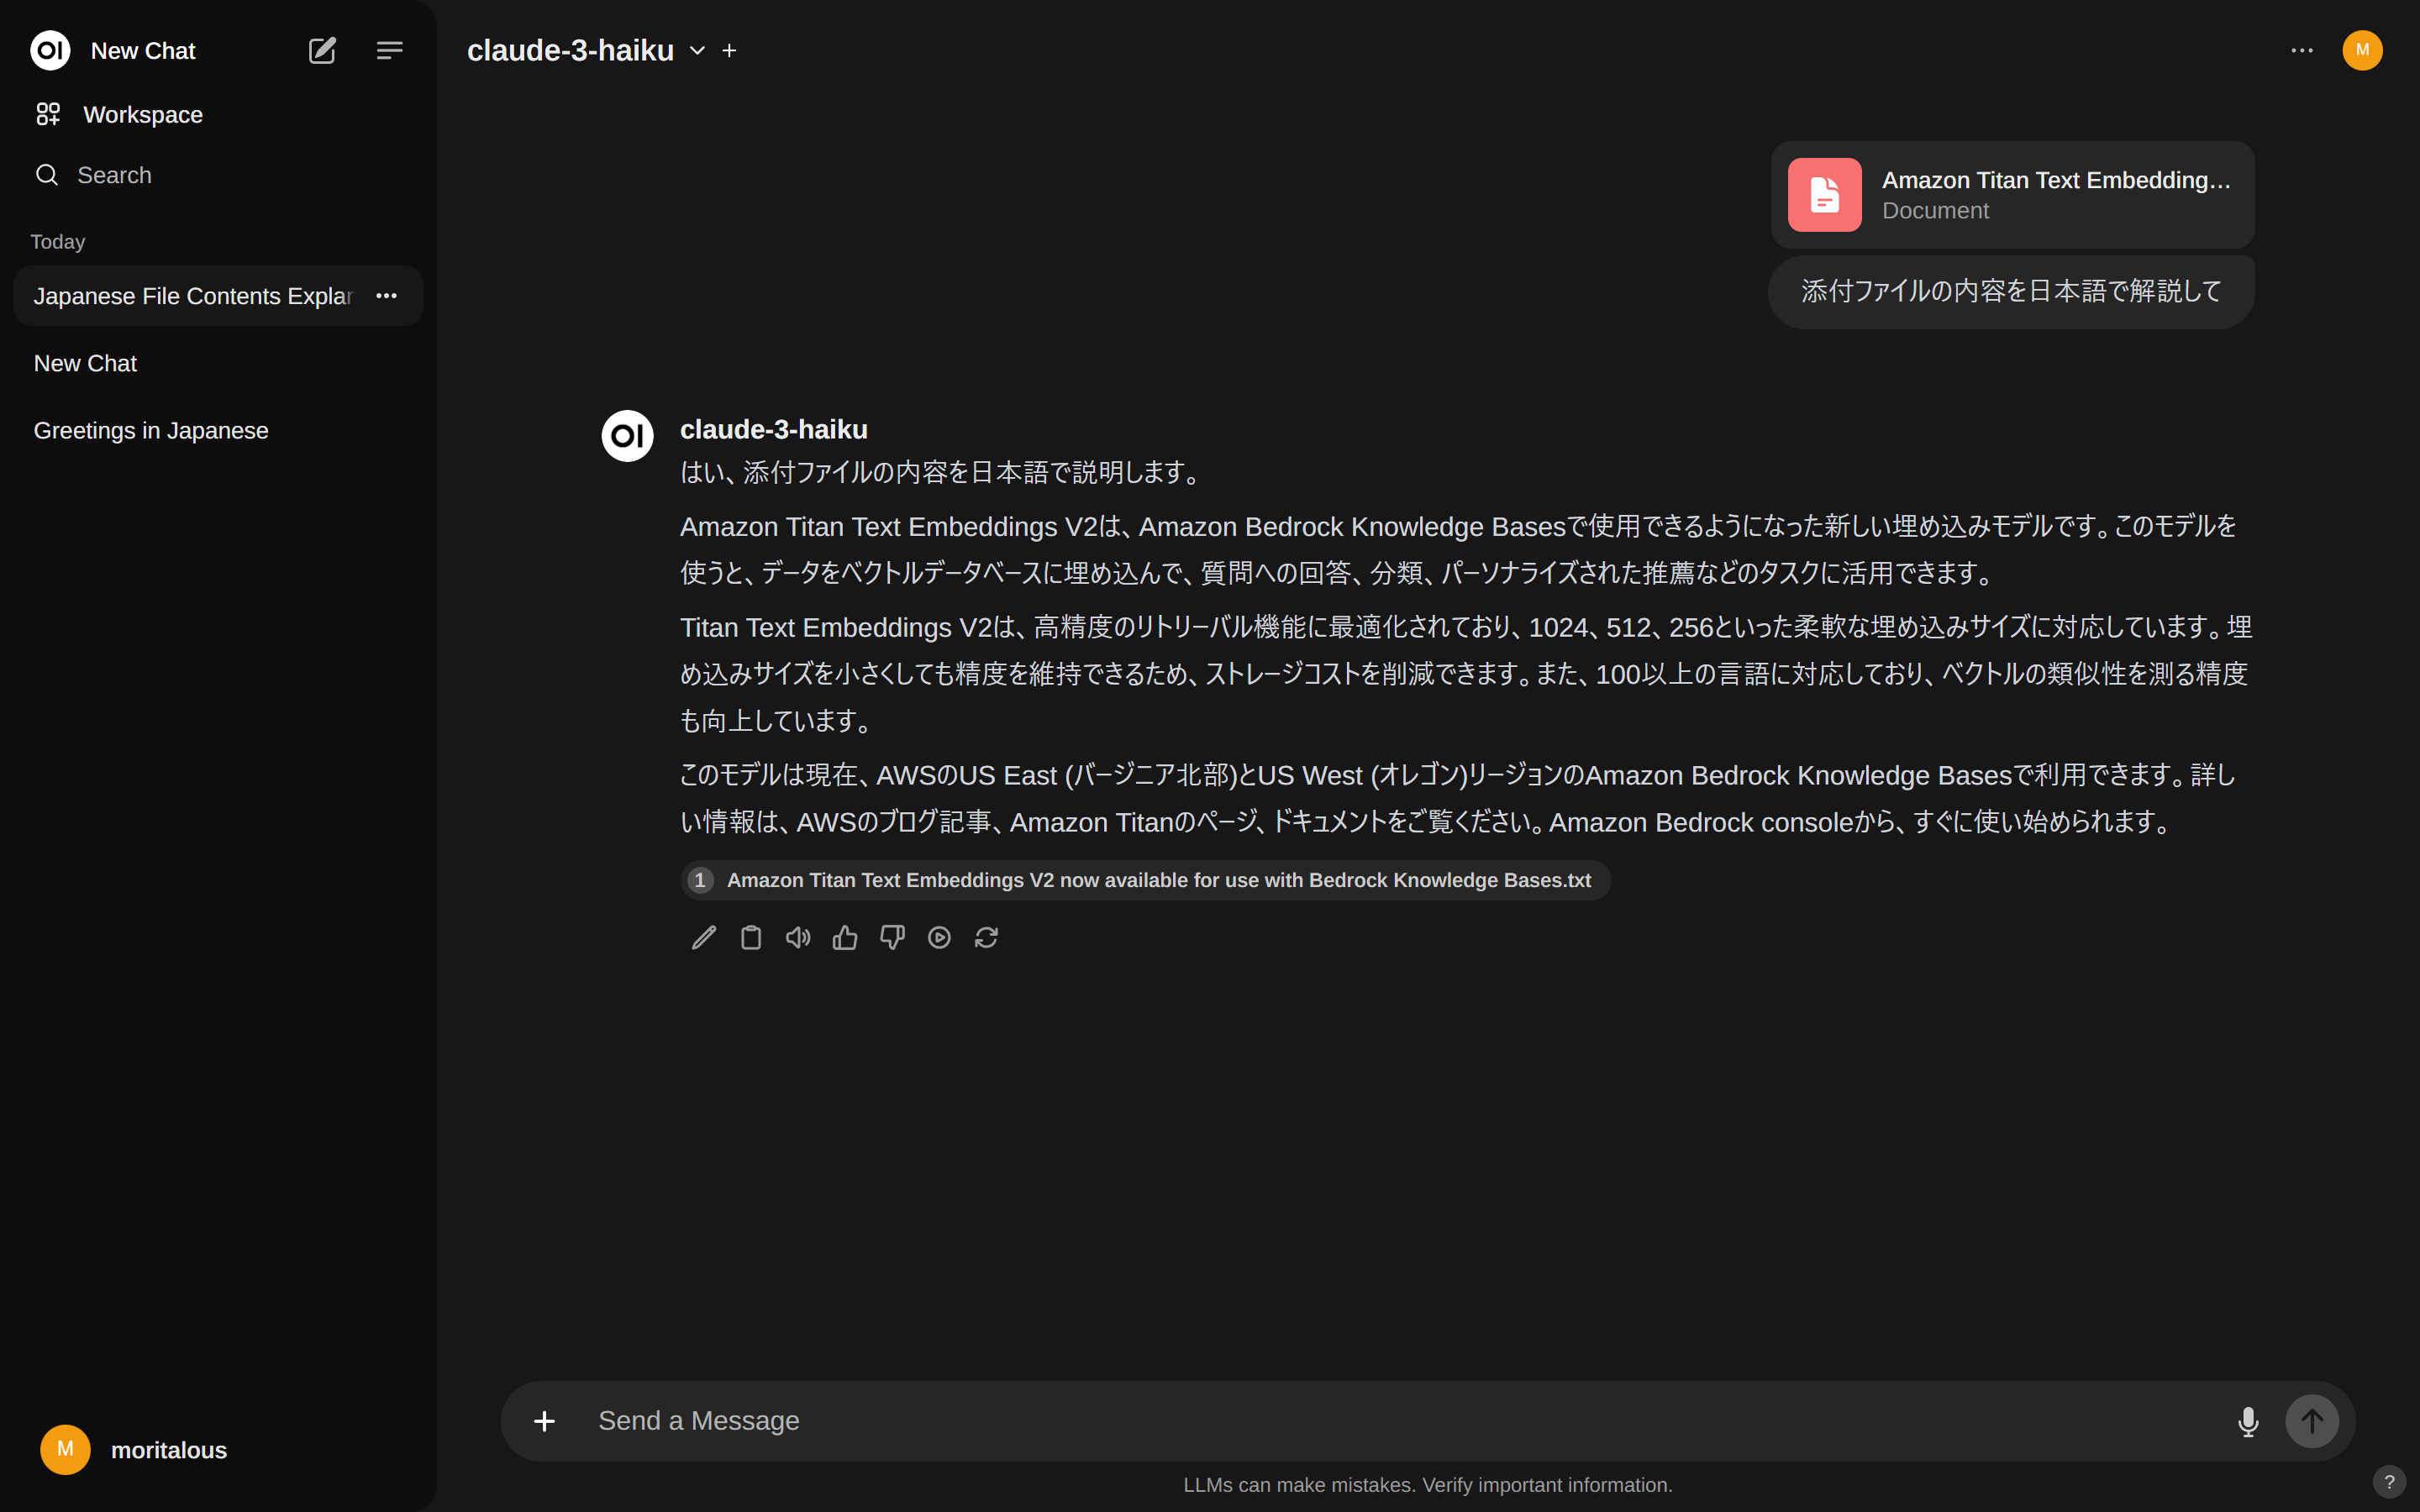The width and height of the screenshot is (2420, 1512).
Task: Compose a new chat with the pencil icon
Action: pyautogui.click(x=321, y=50)
